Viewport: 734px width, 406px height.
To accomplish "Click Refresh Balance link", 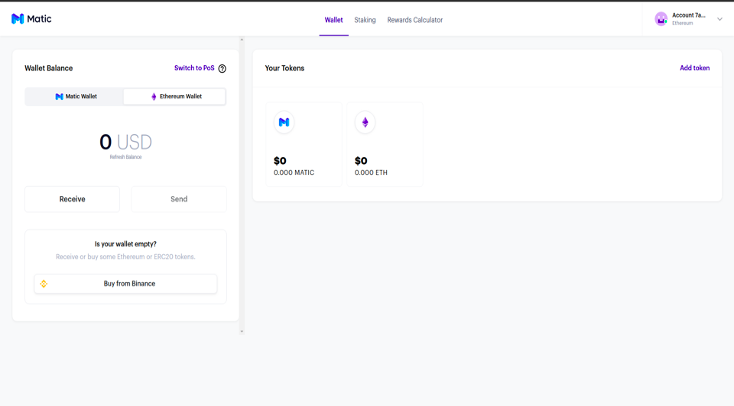I will tap(125, 157).
